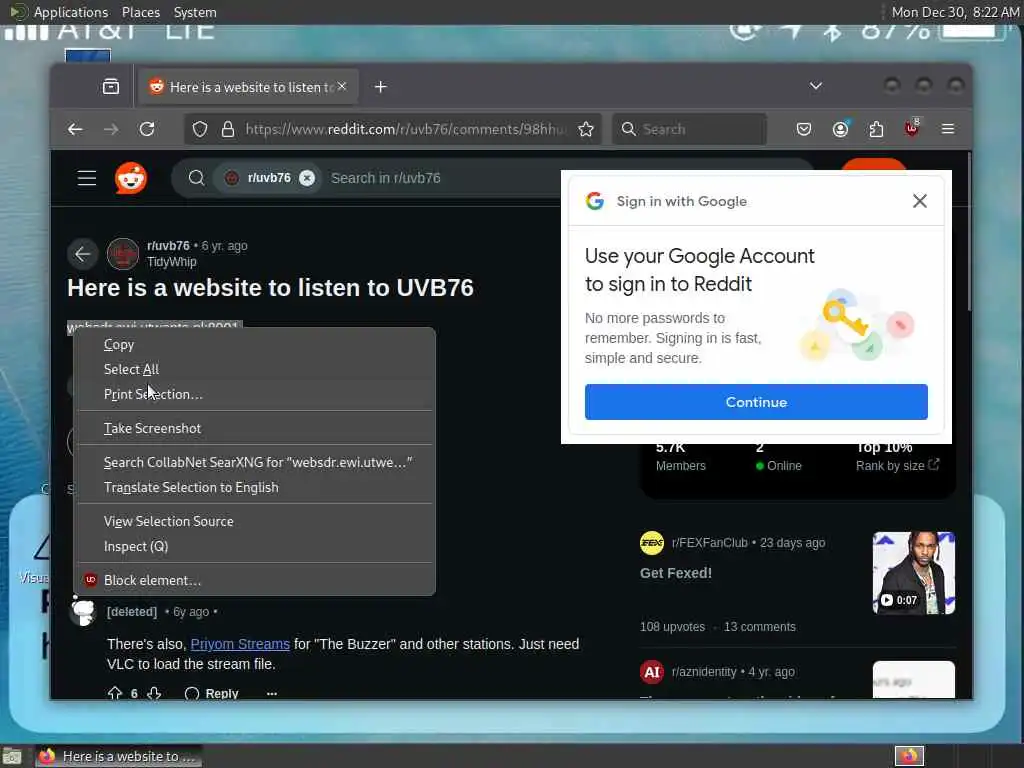
Task: Choose Select All from the context menu
Action: [x=255, y=370]
